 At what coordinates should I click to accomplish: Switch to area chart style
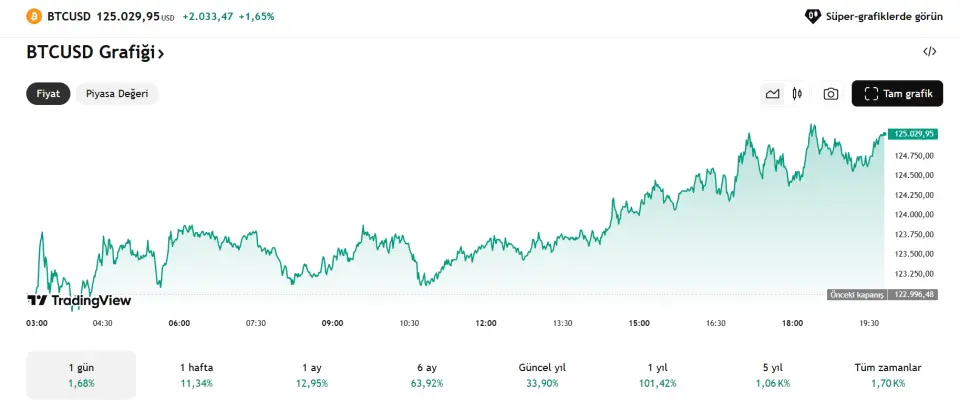773,94
